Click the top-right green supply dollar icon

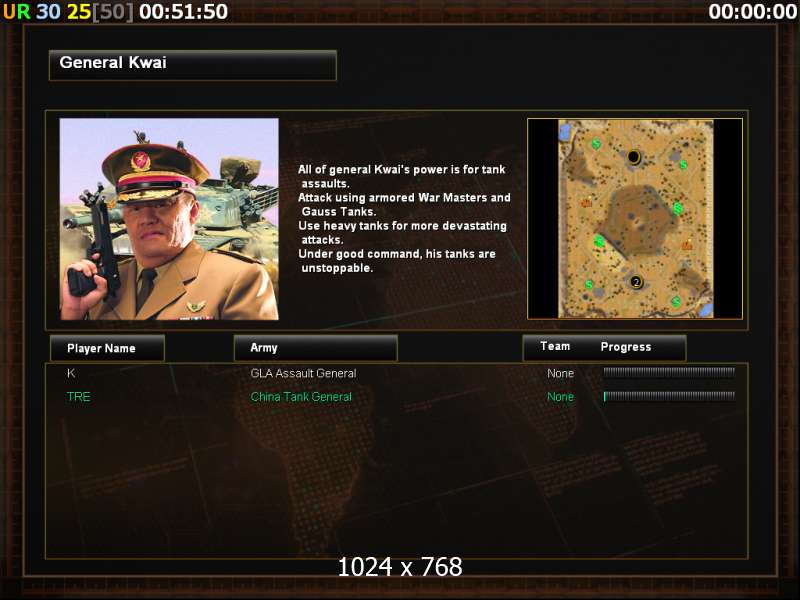(683, 164)
